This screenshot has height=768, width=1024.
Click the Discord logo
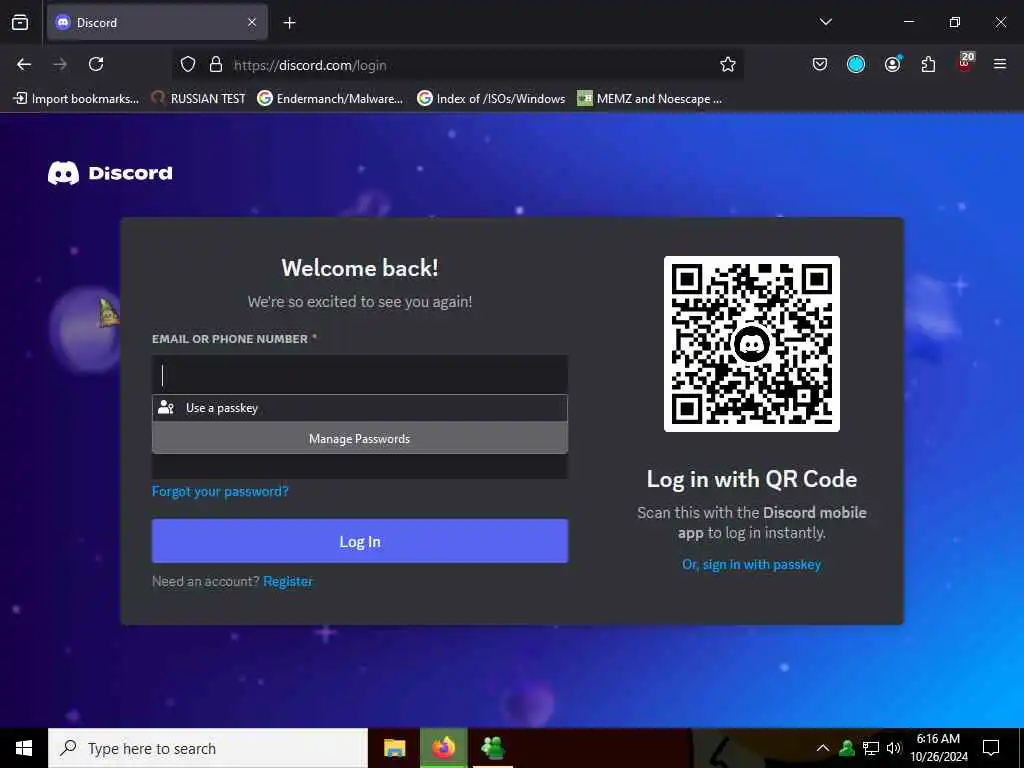coord(110,173)
